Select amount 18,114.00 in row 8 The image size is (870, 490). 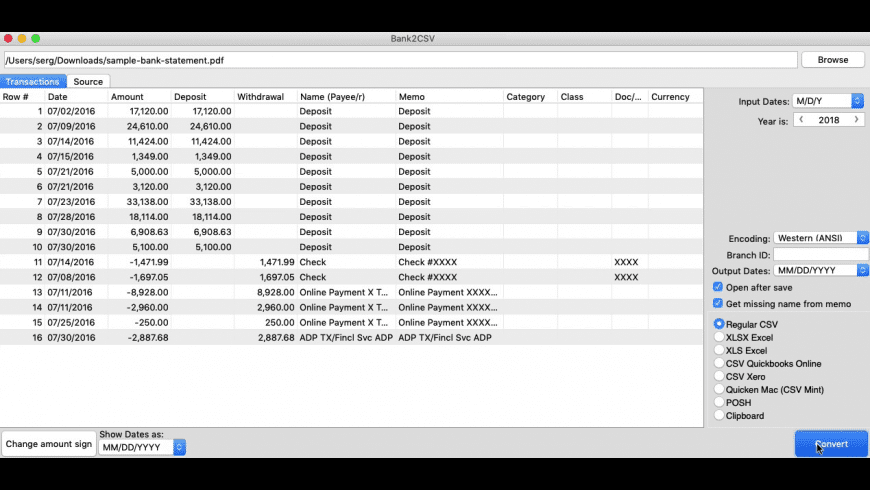coord(148,216)
